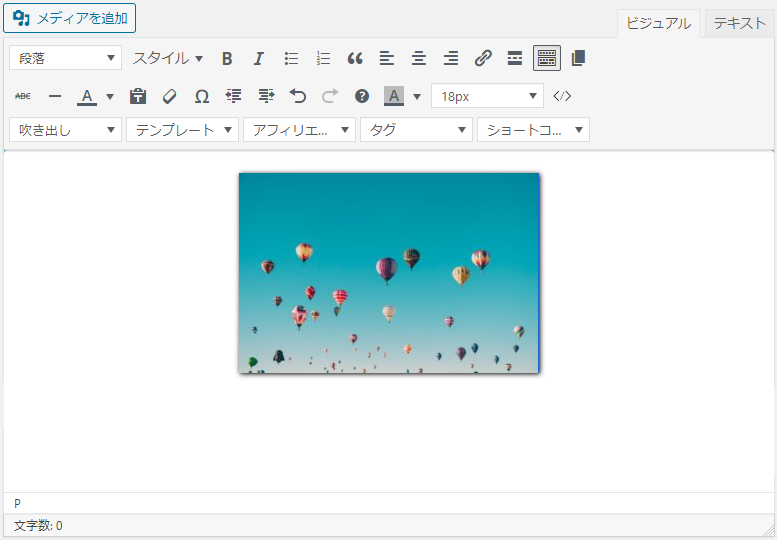The width and height of the screenshot is (777, 540).
Task: Undo the last action
Action: [x=297, y=97]
